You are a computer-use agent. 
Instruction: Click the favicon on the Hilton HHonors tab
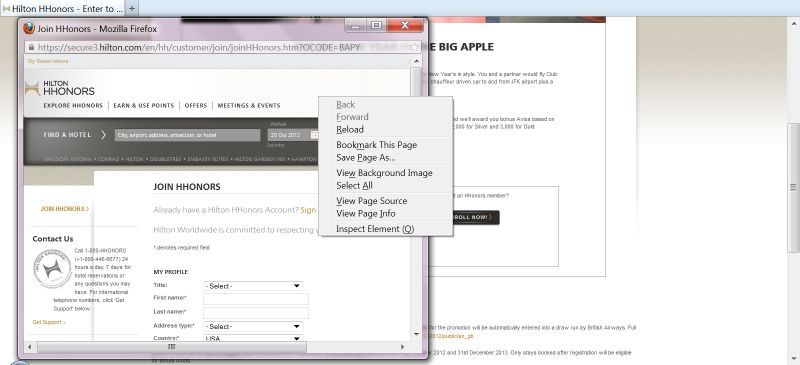[x=6, y=9]
